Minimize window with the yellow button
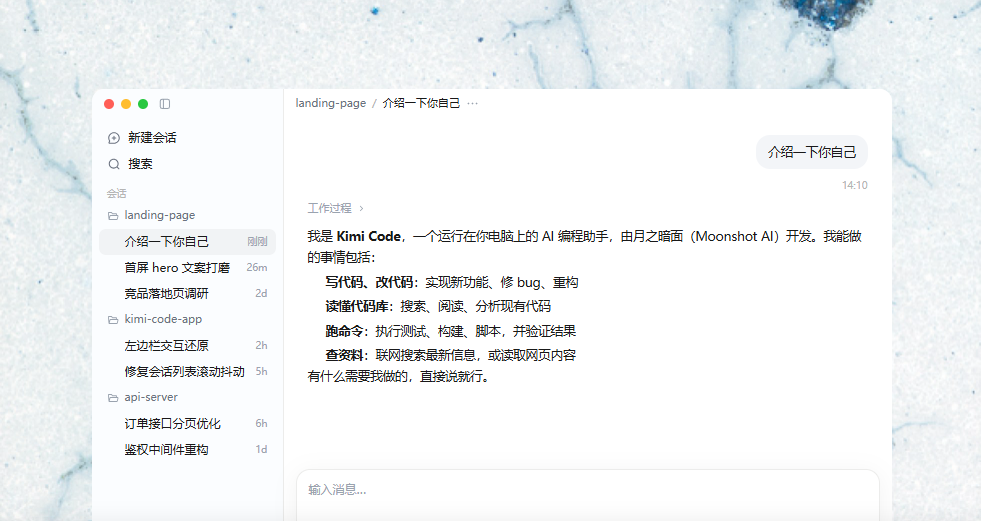 click(x=126, y=104)
